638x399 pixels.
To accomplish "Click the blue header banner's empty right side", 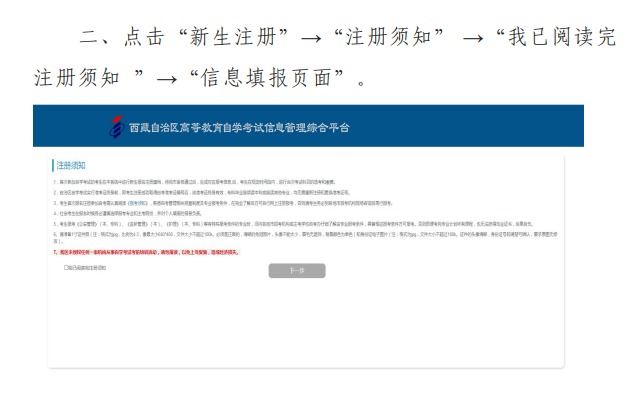I will 468,126.
